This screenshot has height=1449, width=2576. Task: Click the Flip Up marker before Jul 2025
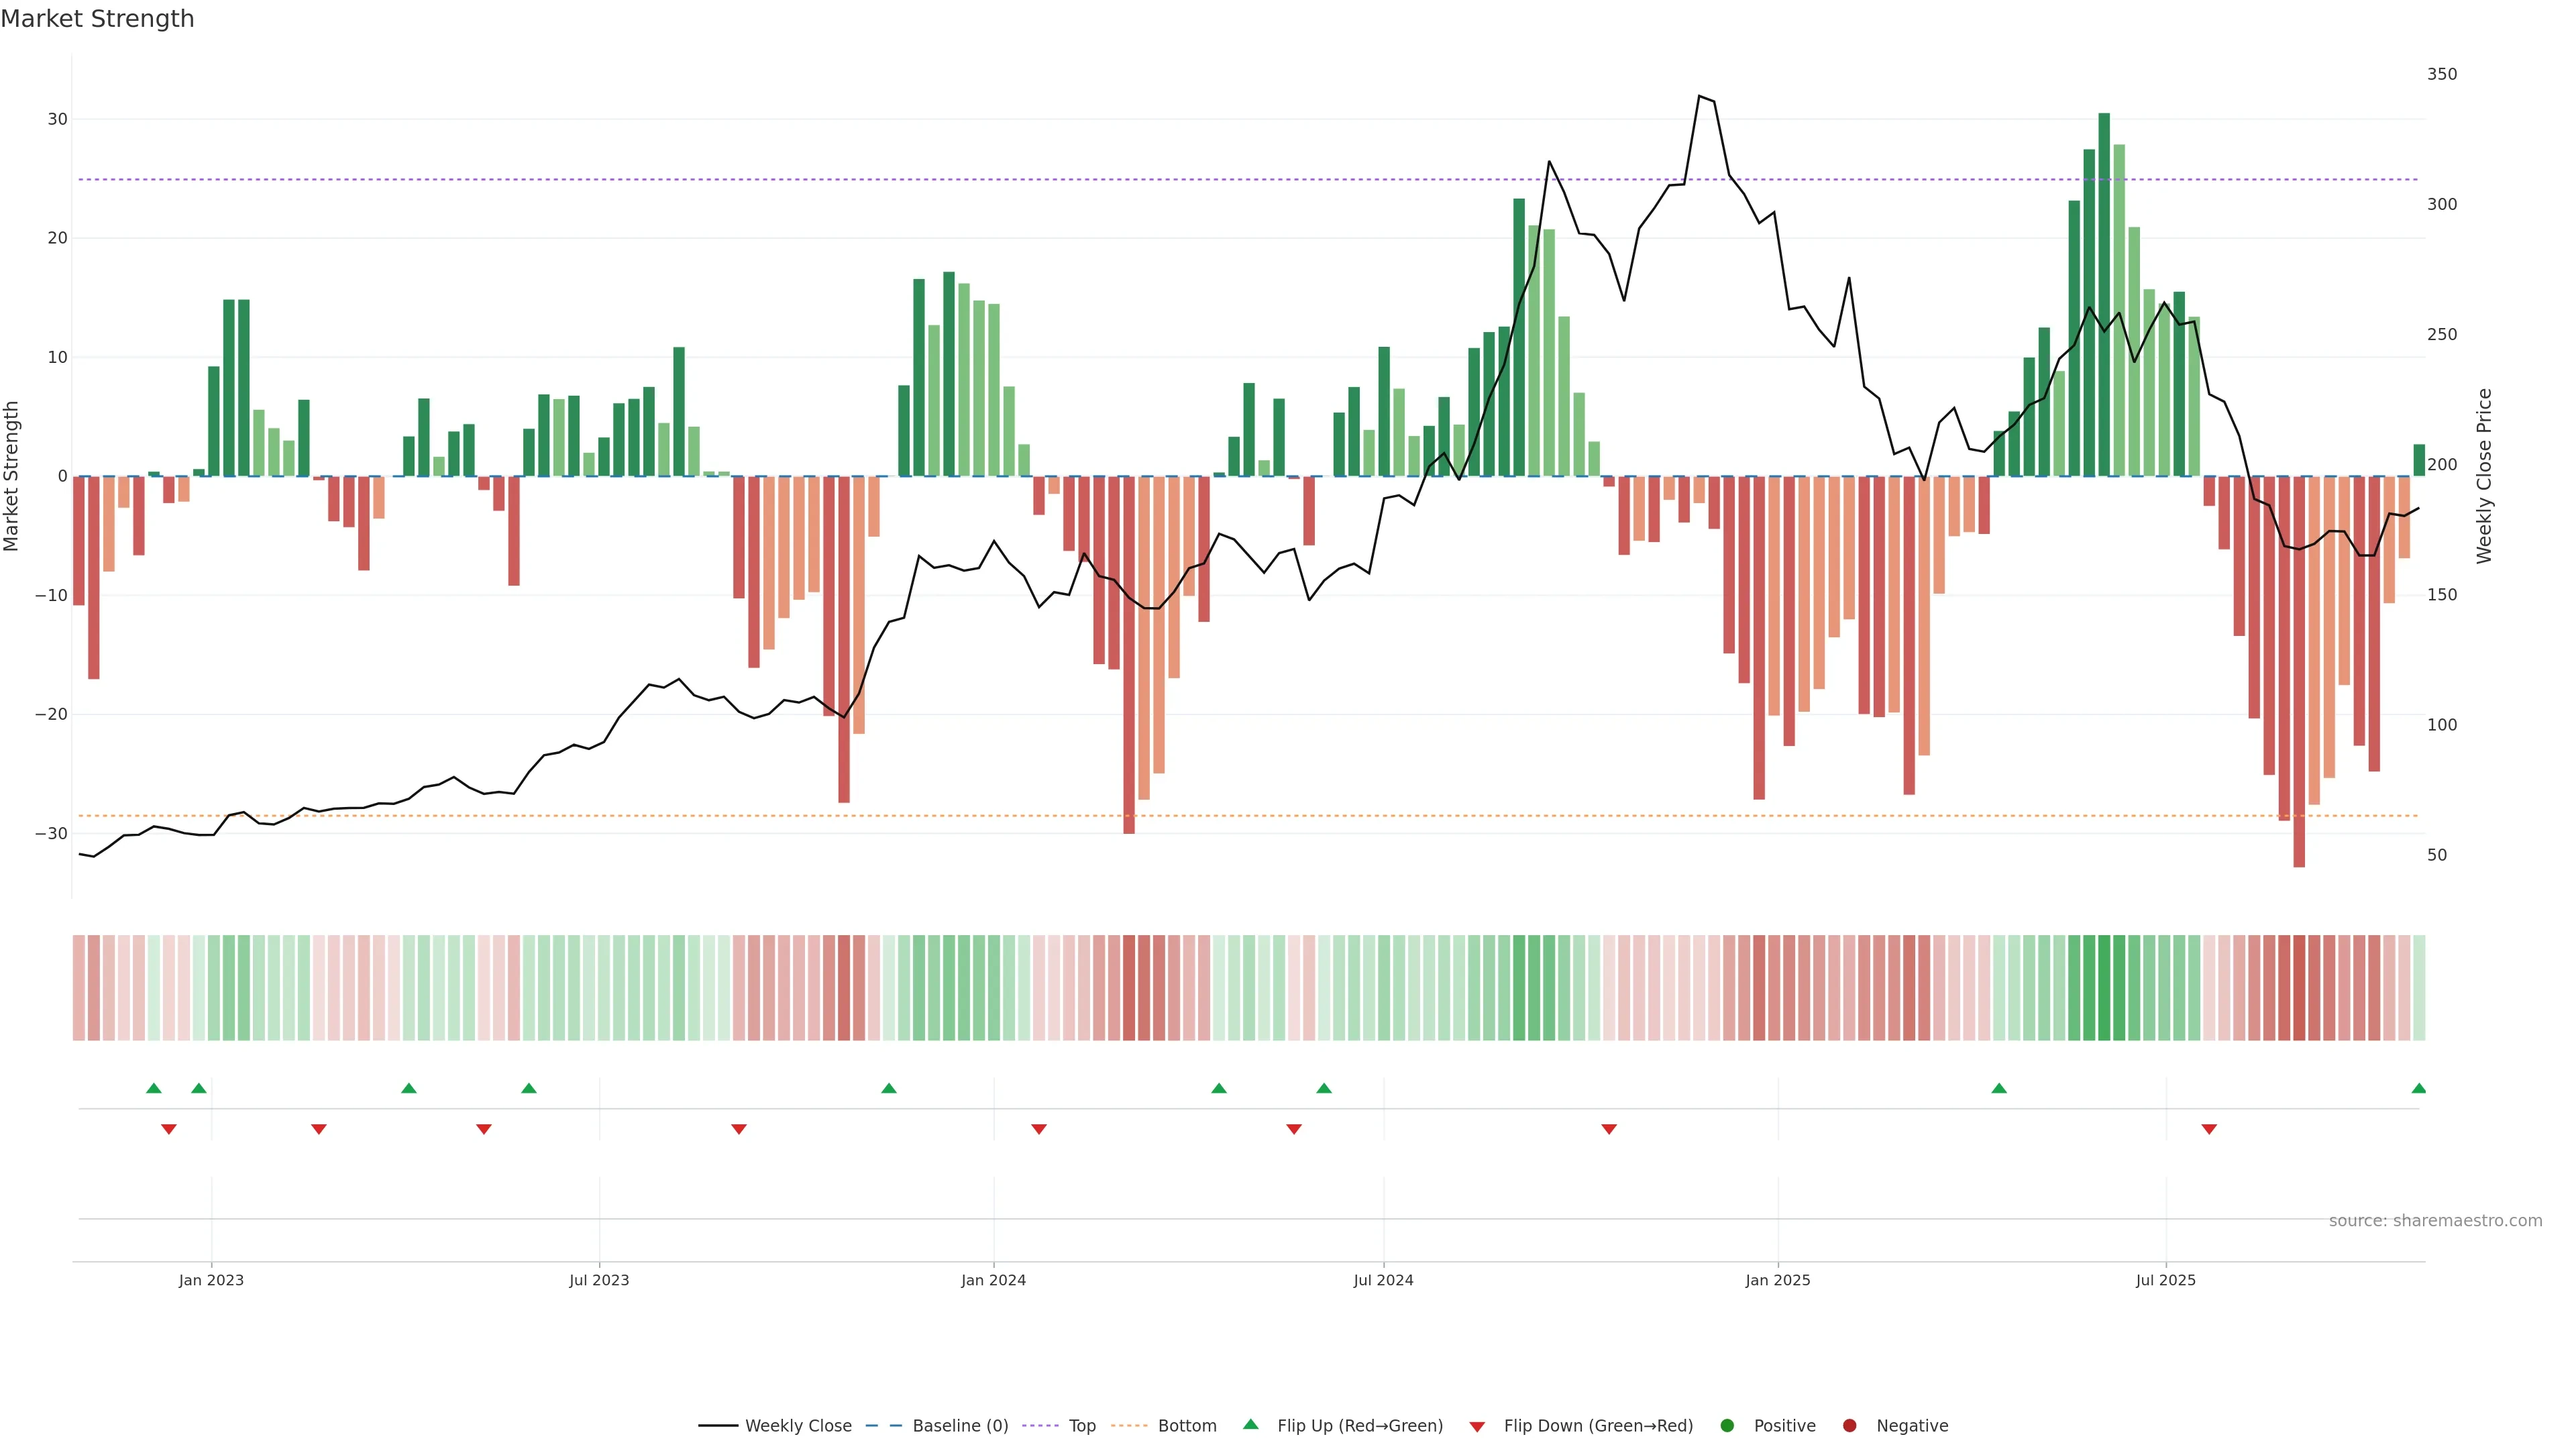pyautogui.click(x=1999, y=1088)
